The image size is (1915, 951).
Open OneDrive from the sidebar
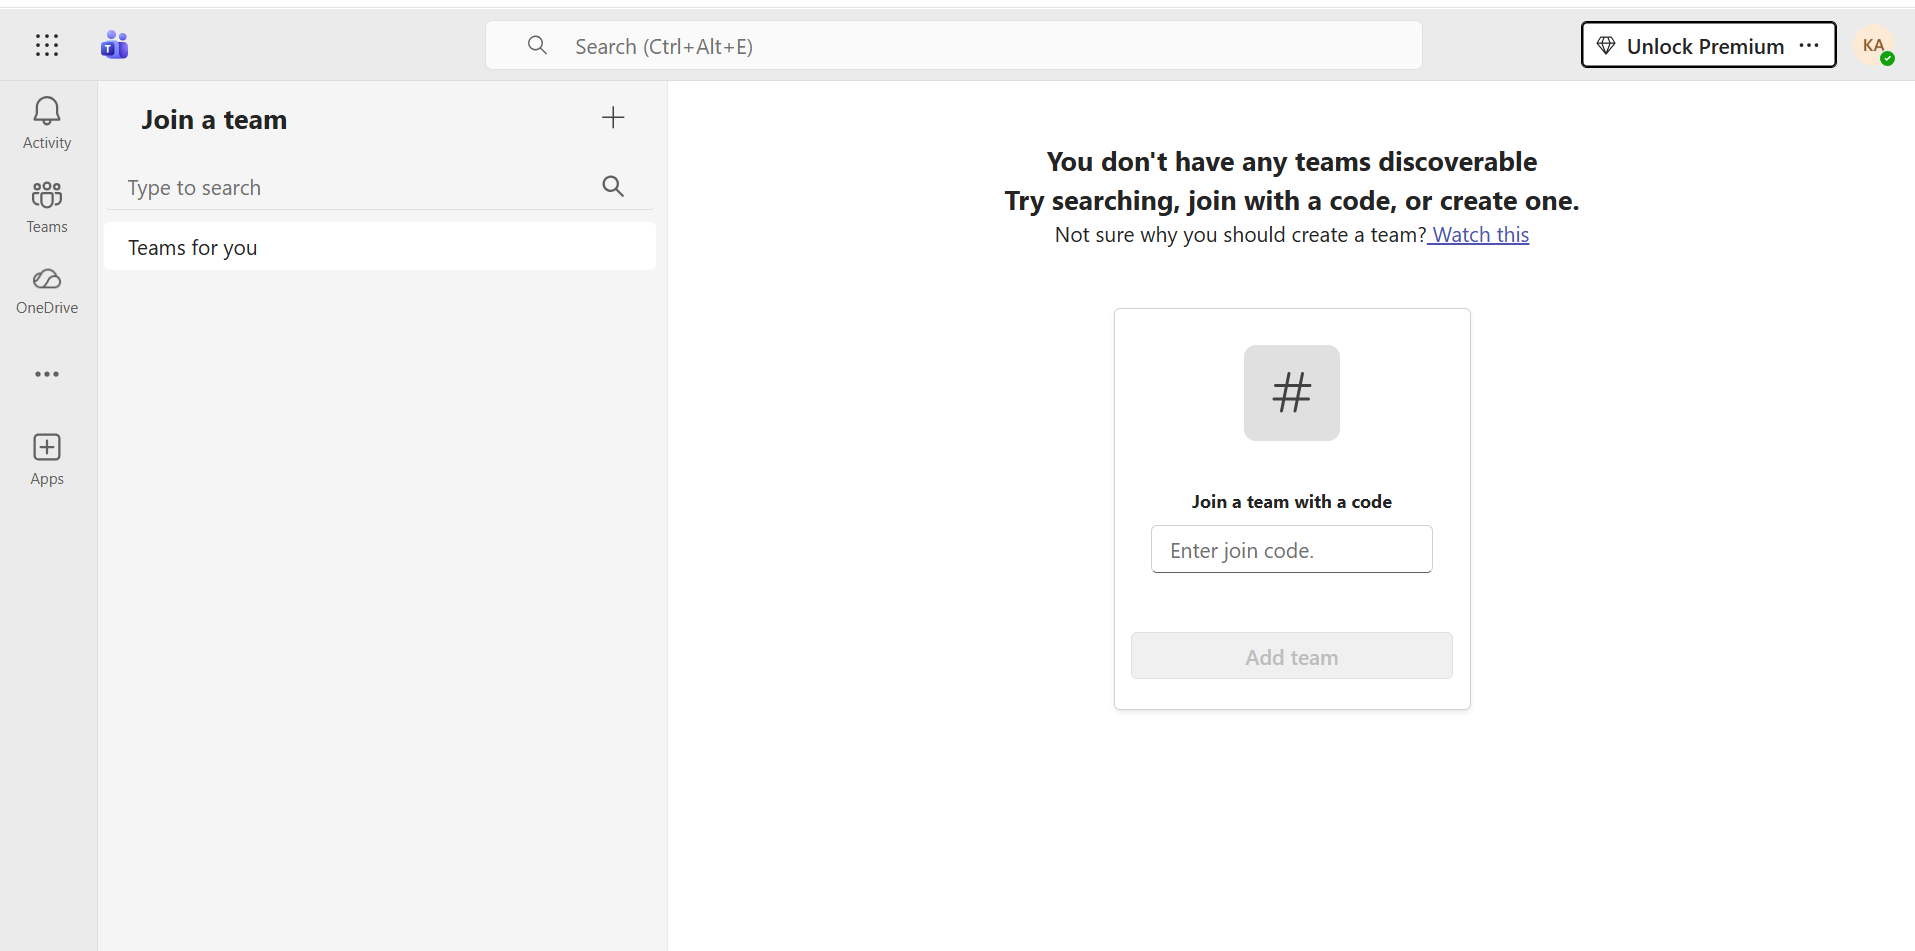point(47,291)
